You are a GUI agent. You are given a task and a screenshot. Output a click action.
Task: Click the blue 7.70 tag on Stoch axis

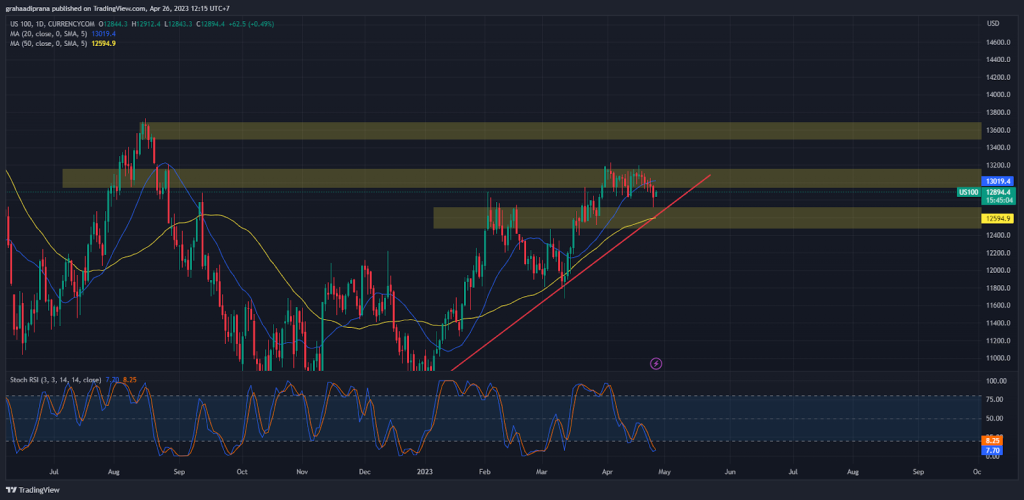tap(991, 450)
